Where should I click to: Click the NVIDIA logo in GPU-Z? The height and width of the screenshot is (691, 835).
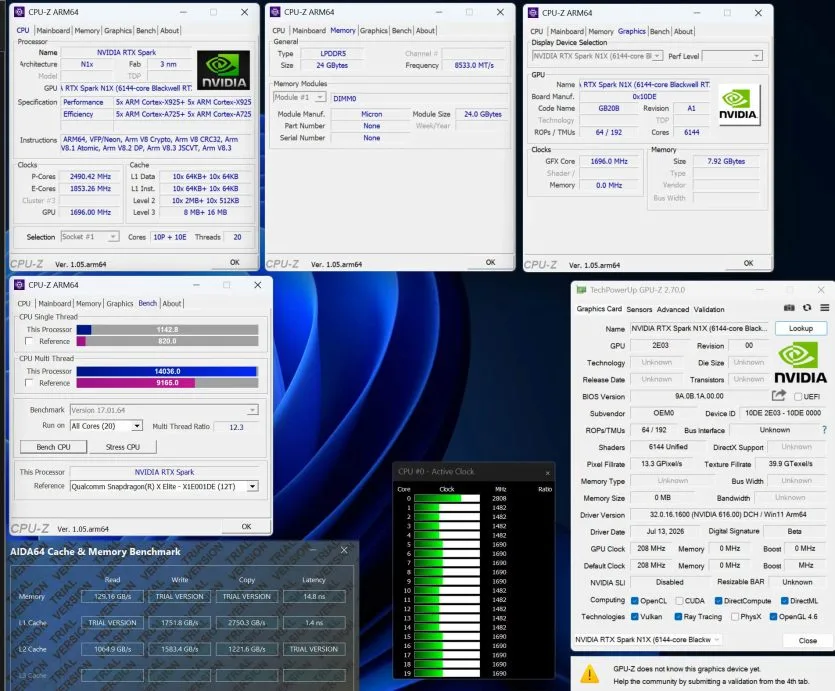pyautogui.click(x=800, y=363)
